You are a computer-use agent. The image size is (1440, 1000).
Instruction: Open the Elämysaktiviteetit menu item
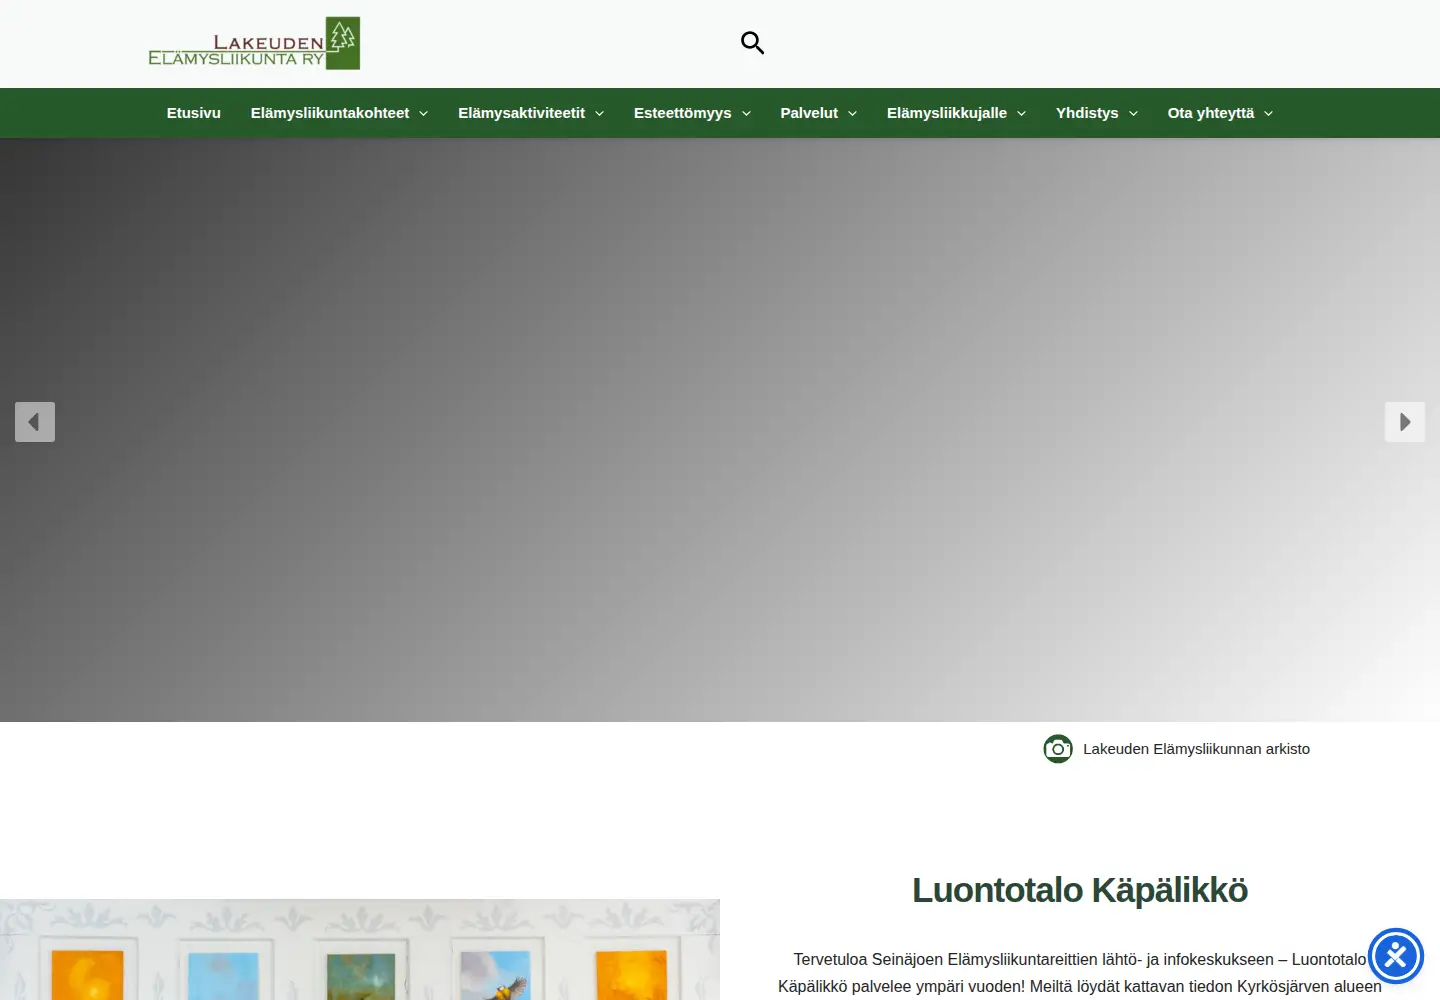pyautogui.click(x=521, y=113)
